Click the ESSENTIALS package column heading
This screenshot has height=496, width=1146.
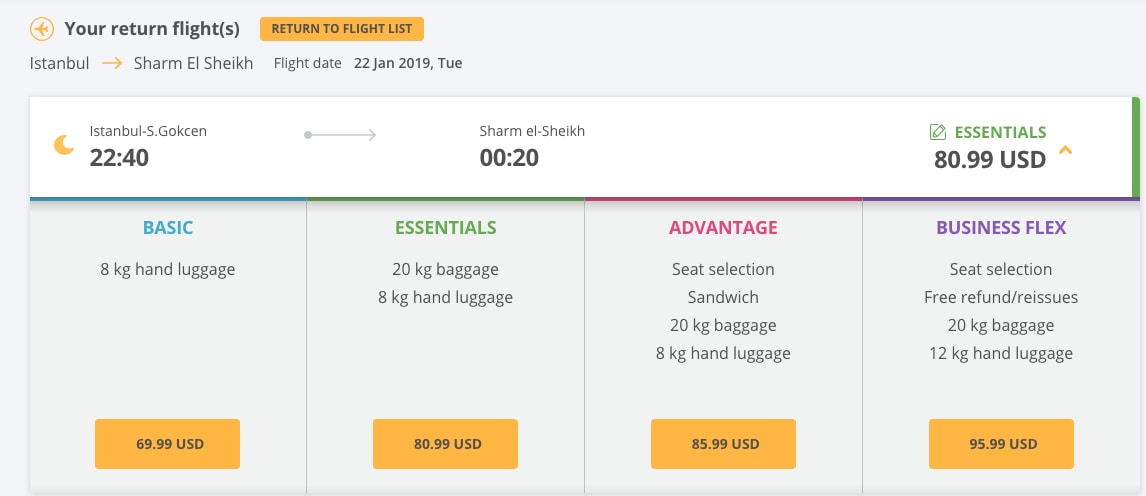click(x=446, y=227)
